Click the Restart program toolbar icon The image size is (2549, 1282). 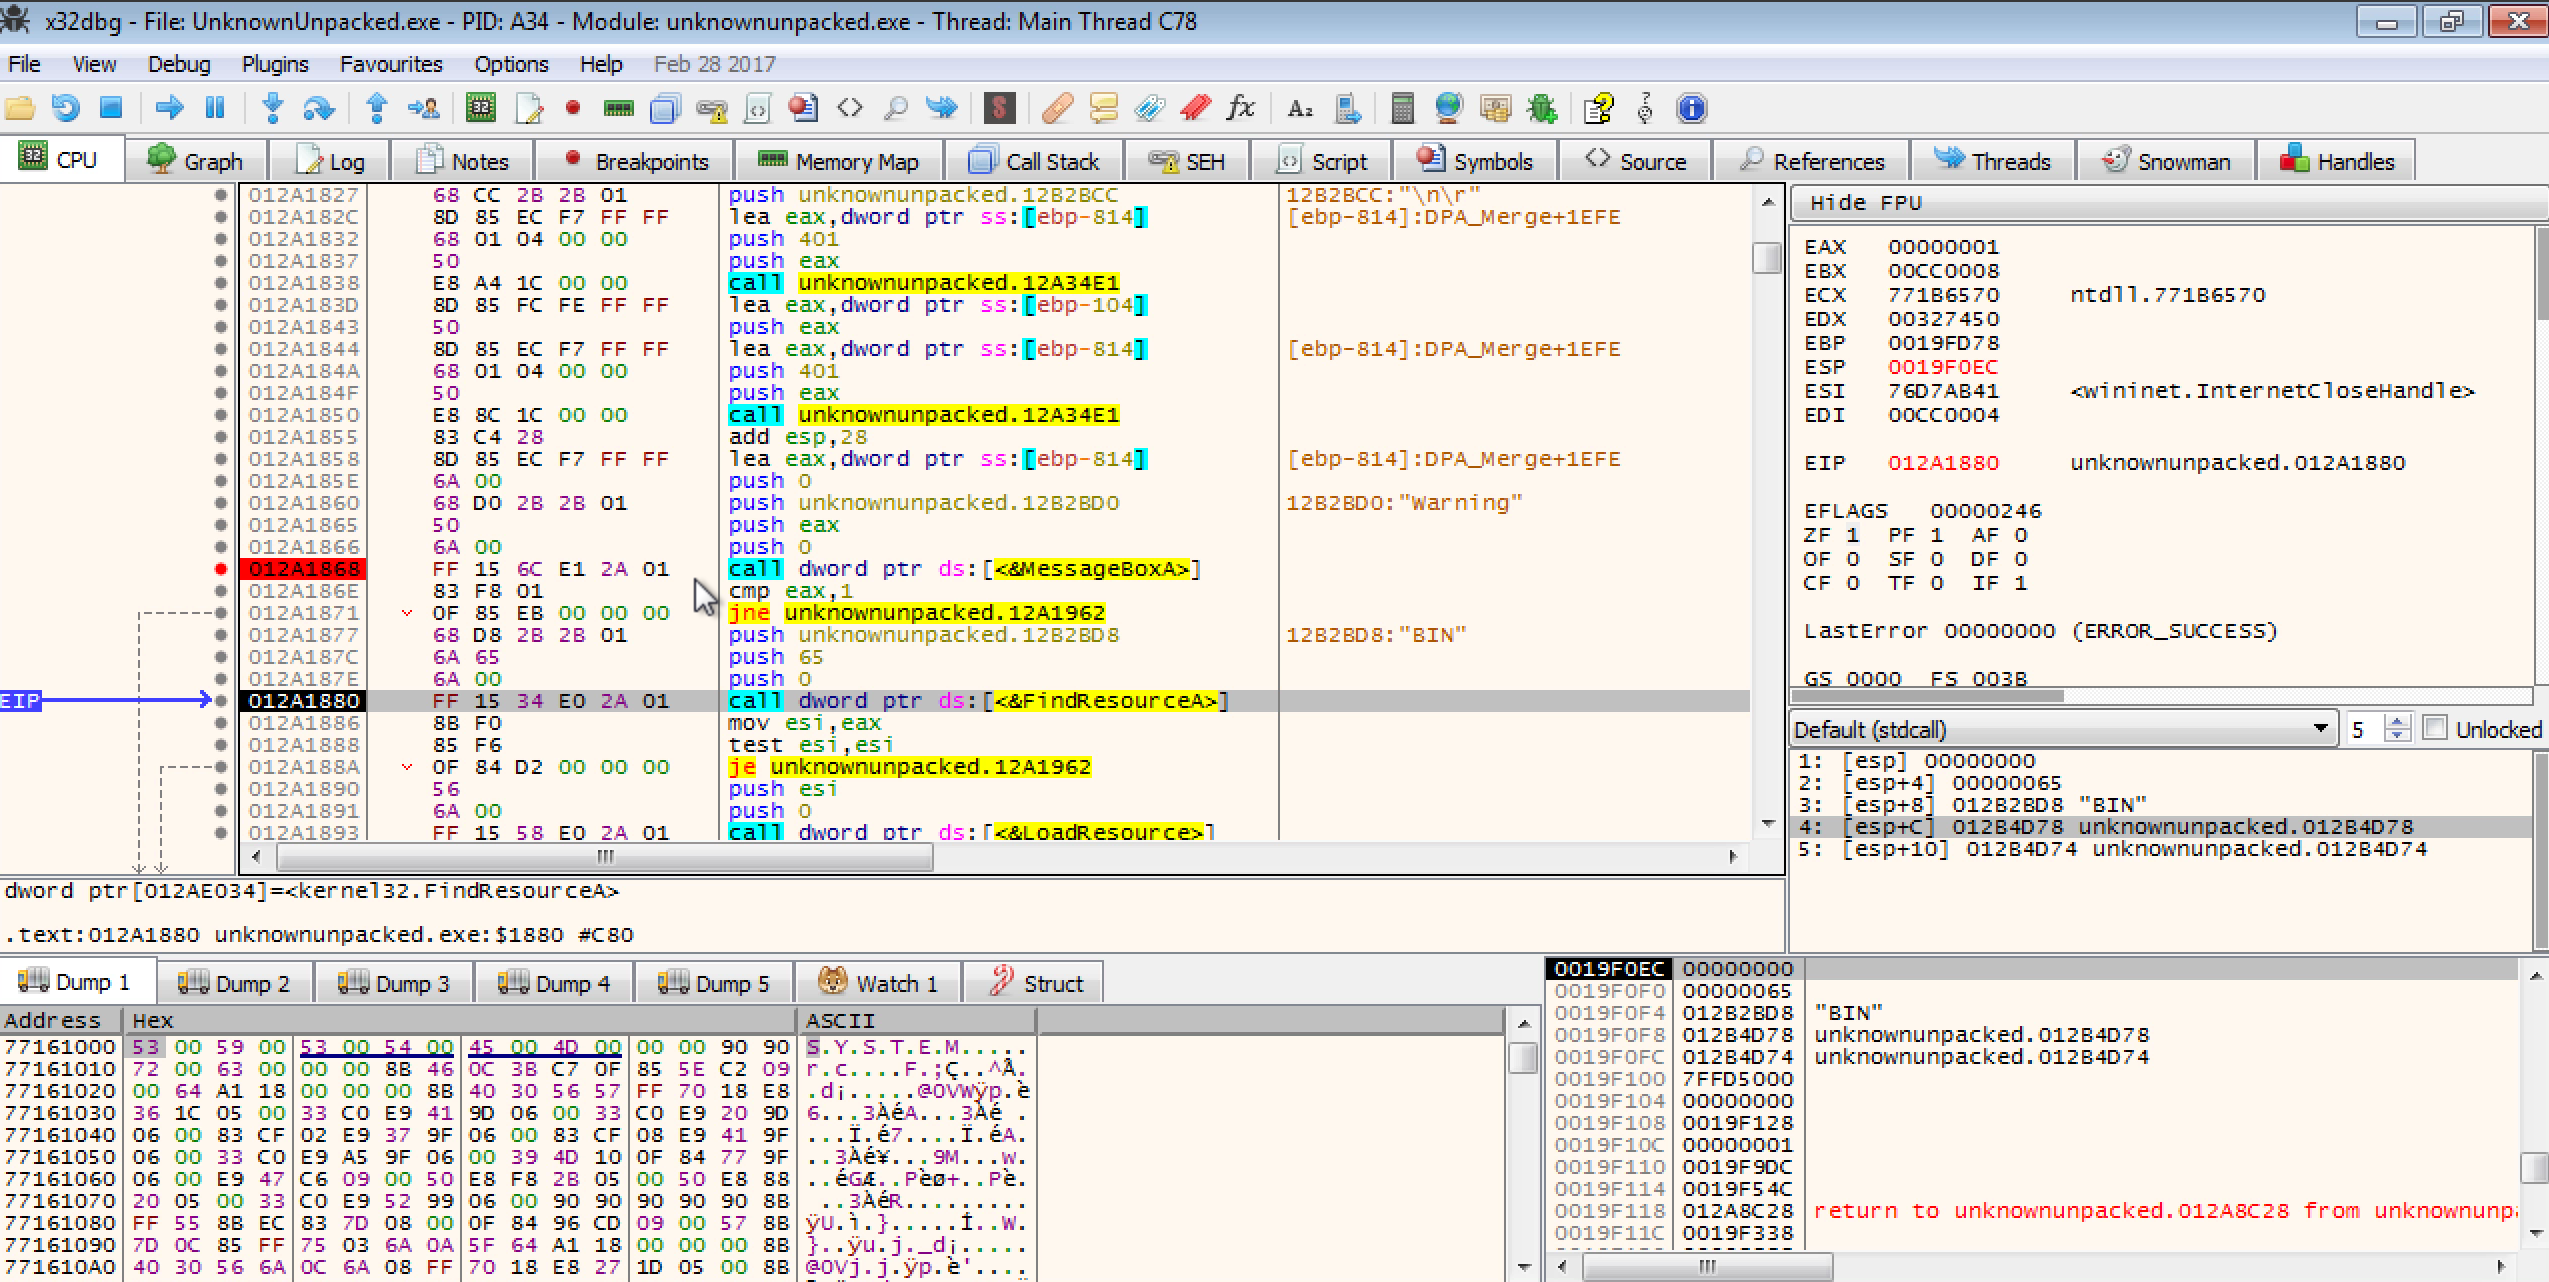pyautogui.click(x=65, y=108)
